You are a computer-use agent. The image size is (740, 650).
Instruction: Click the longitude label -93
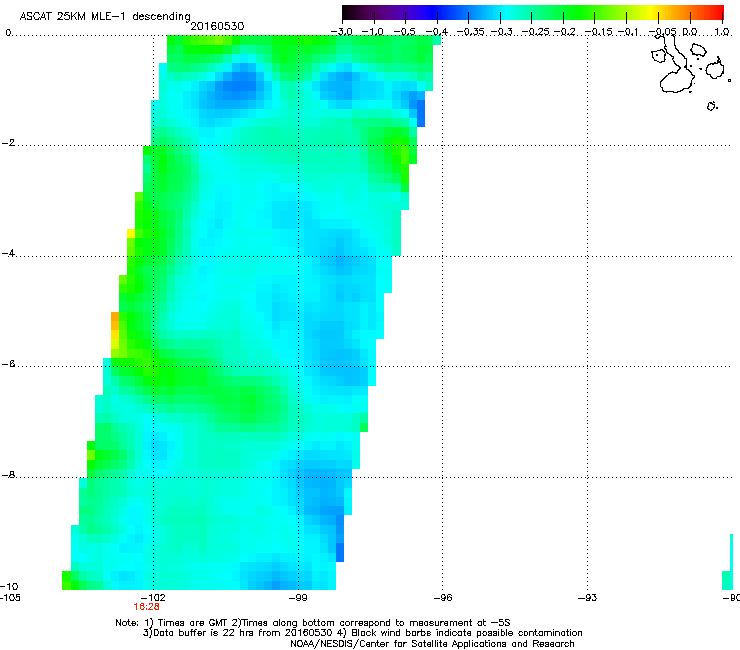pyautogui.click(x=587, y=597)
